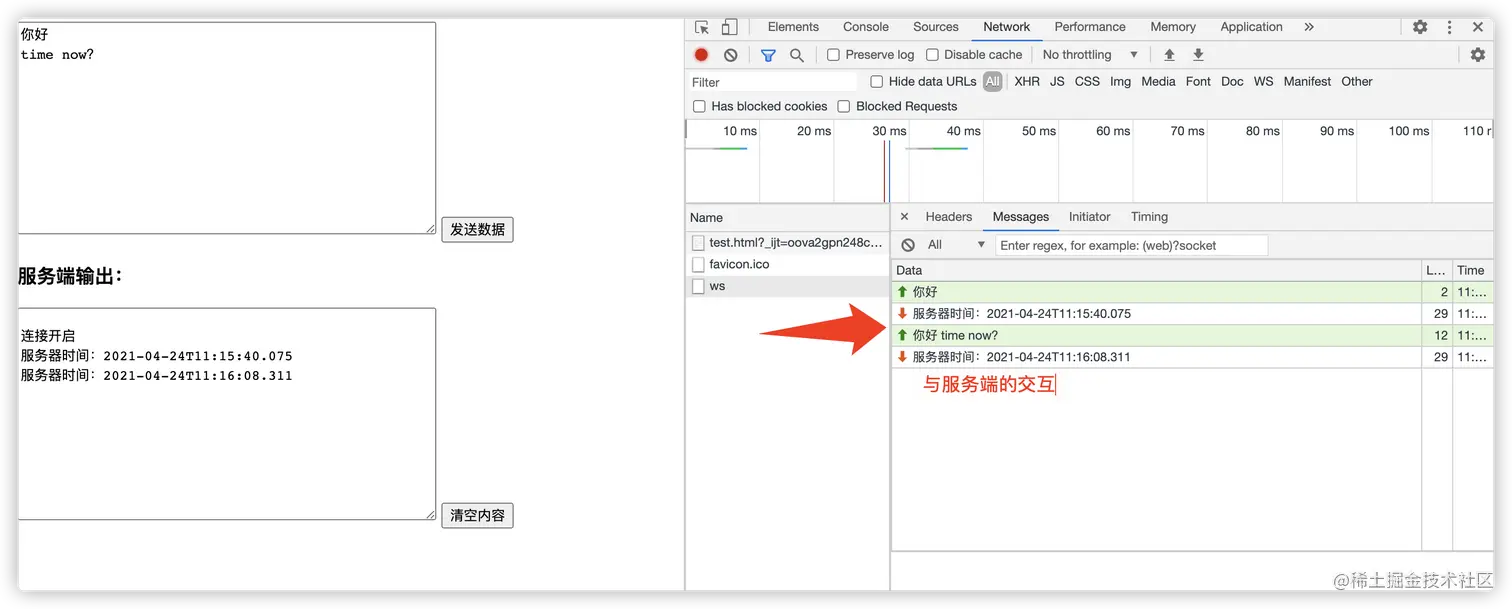Filter requests by Manifest type
Image resolution: width=1512 pixels, height=609 pixels.
(1308, 82)
